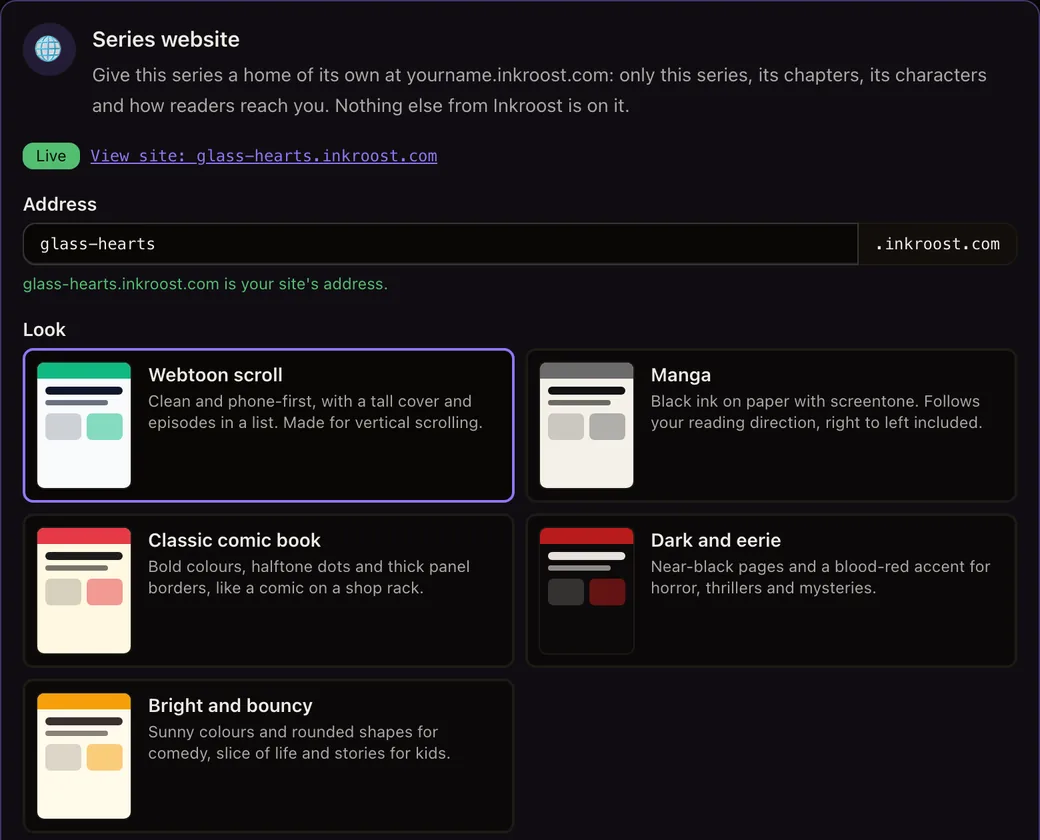Edit the Address field containing glass-hearts
1040x840 pixels.
[x=440, y=244]
